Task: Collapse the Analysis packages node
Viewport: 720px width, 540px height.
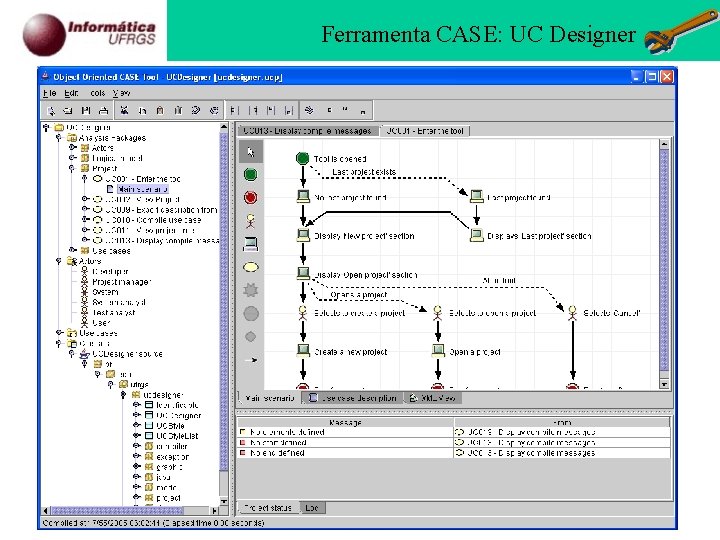Action: click(x=59, y=138)
